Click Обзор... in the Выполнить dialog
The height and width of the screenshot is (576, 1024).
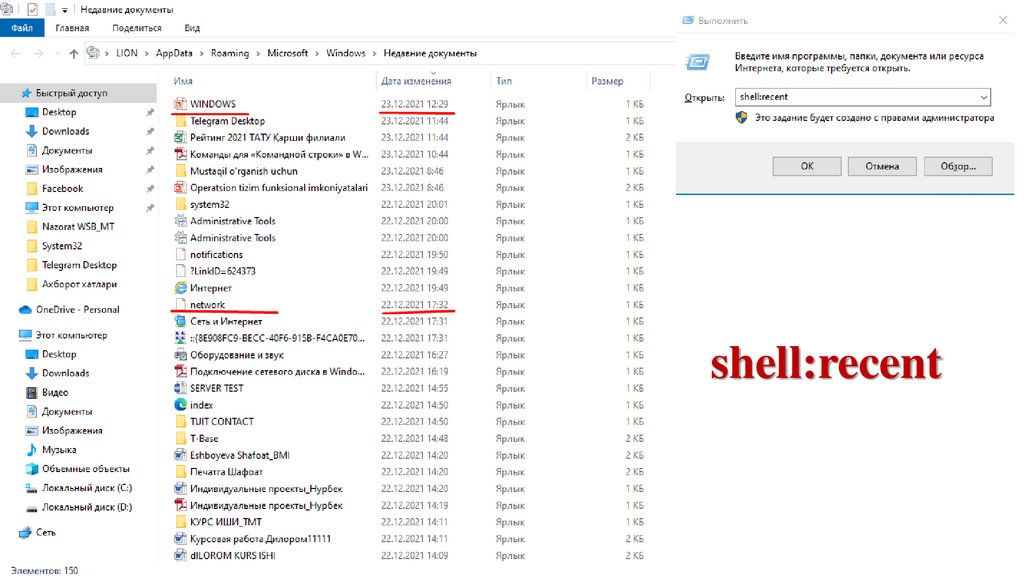click(958, 167)
